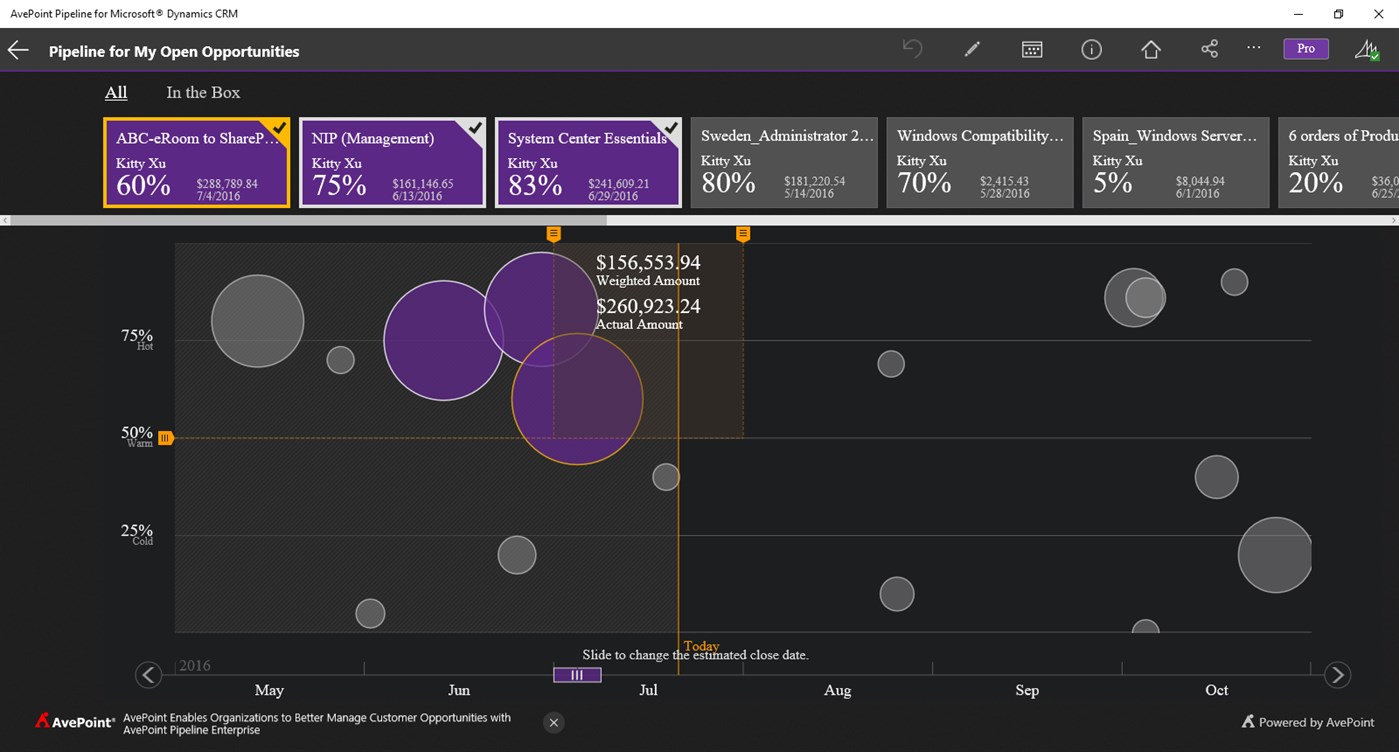Deselect the System Center Essentials checkmark
The image size is (1399, 752).
pyautogui.click(x=669, y=129)
